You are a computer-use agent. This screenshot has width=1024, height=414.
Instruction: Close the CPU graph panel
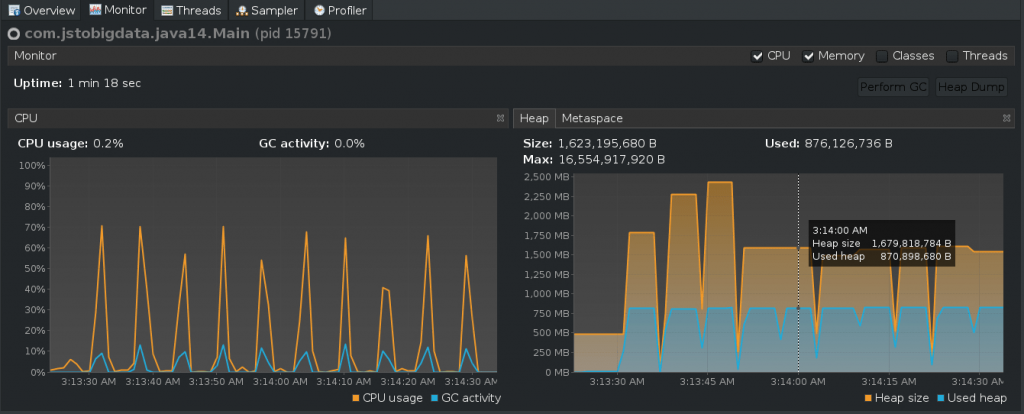[x=500, y=118]
